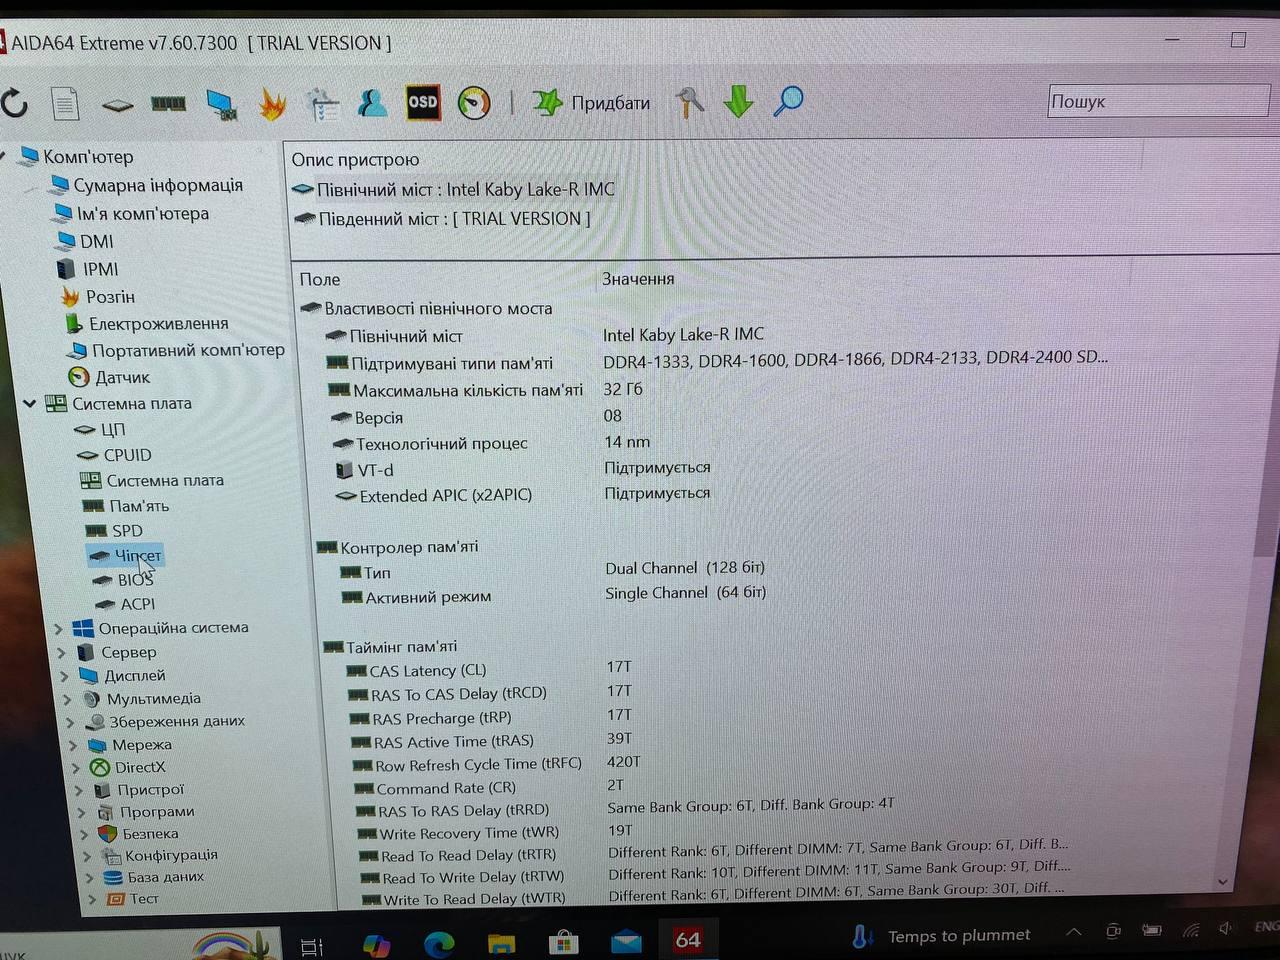Open the OSD panel icon
The width and height of the screenshot is (1280, 960).
pos(423,102)
